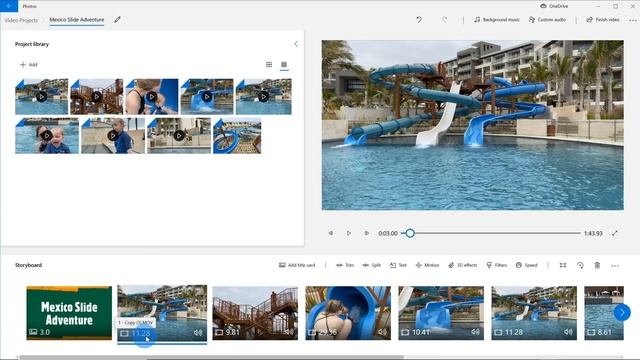Open Background music options
The image size is (640, 360).
tap(497, 20)
